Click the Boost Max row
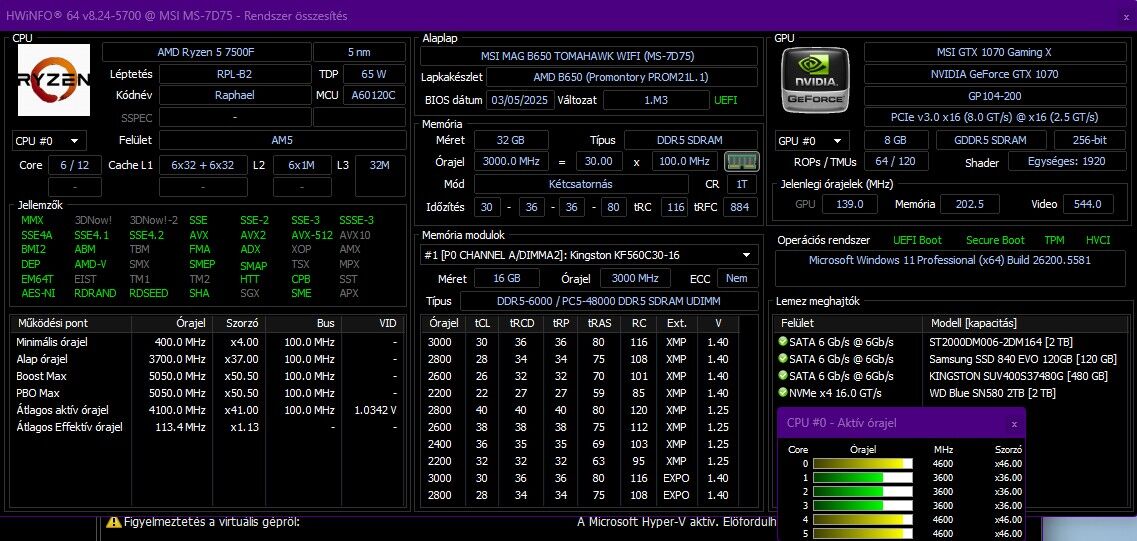 point(207,376)
